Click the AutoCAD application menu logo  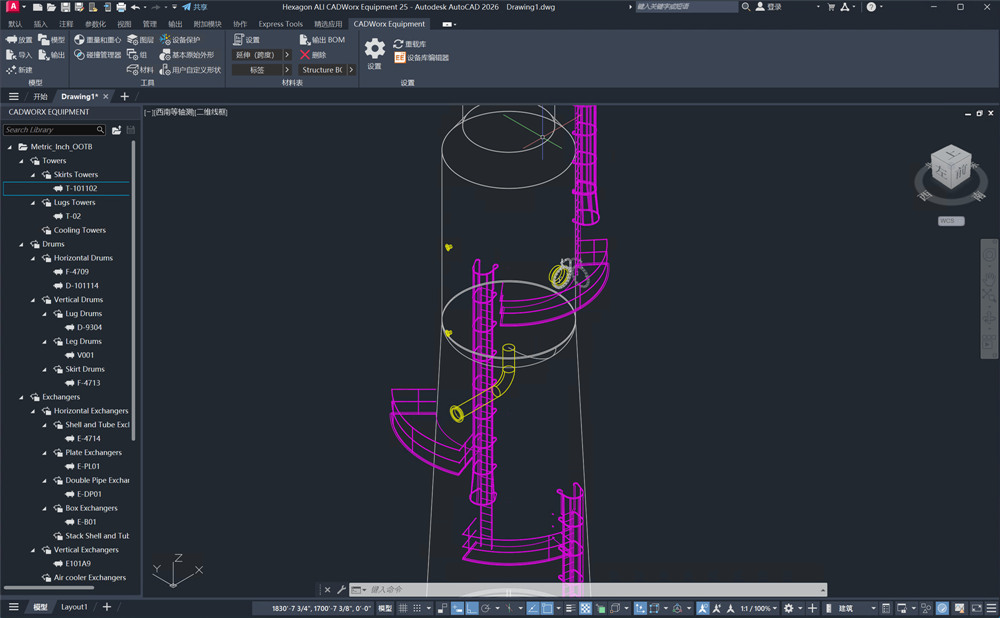tap(12, 6)
